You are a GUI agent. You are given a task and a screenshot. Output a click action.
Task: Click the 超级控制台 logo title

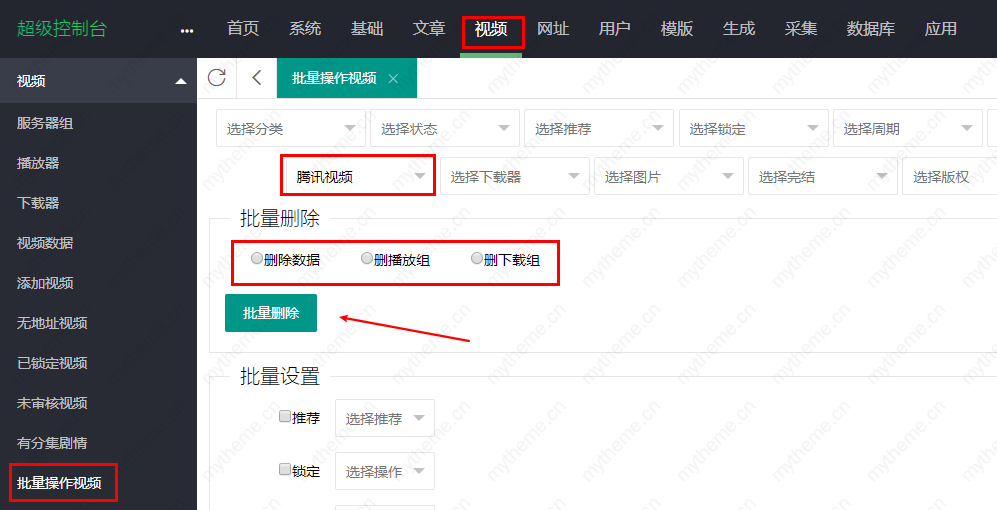(x=62, y=29)
